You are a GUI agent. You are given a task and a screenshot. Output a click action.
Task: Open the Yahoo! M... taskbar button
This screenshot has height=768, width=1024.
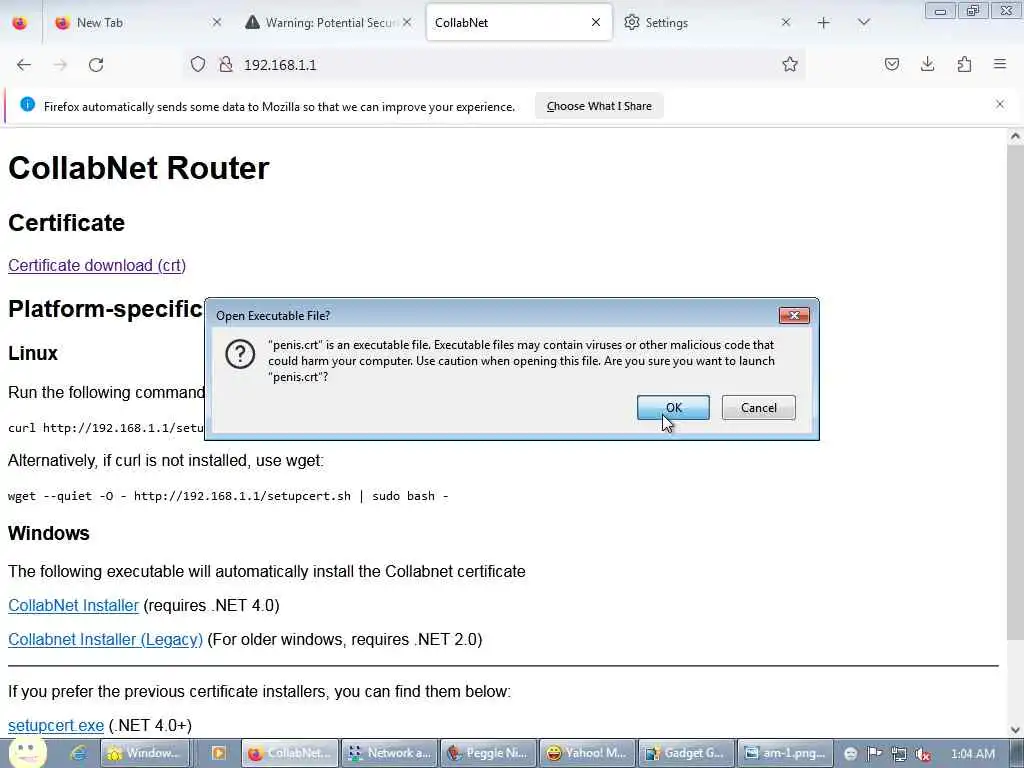click(x=588, y=753)
